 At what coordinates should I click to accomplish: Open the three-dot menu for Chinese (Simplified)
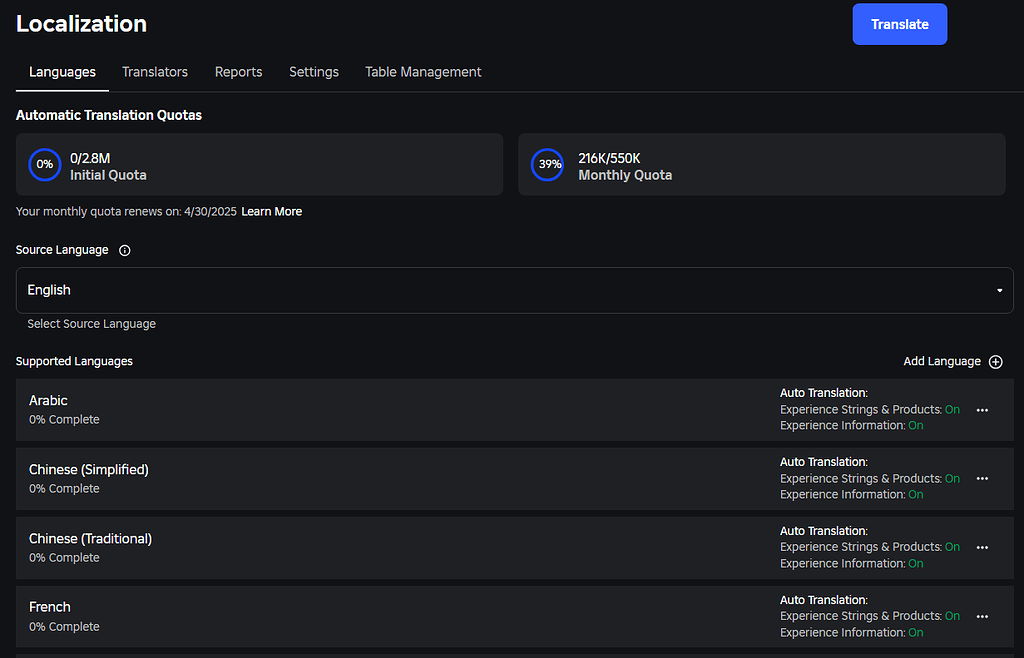(982, 479)
